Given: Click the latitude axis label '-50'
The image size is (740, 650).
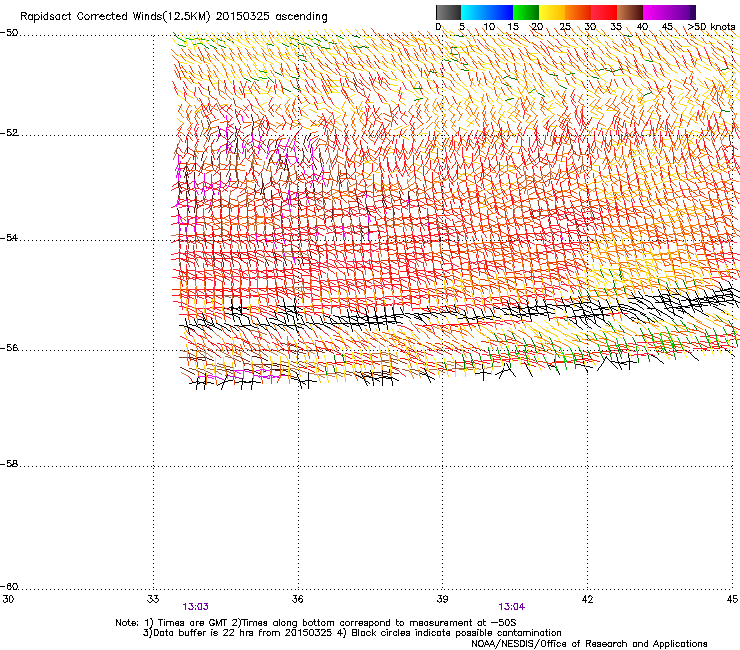Looking at the screenshot, I should [9, 33].
